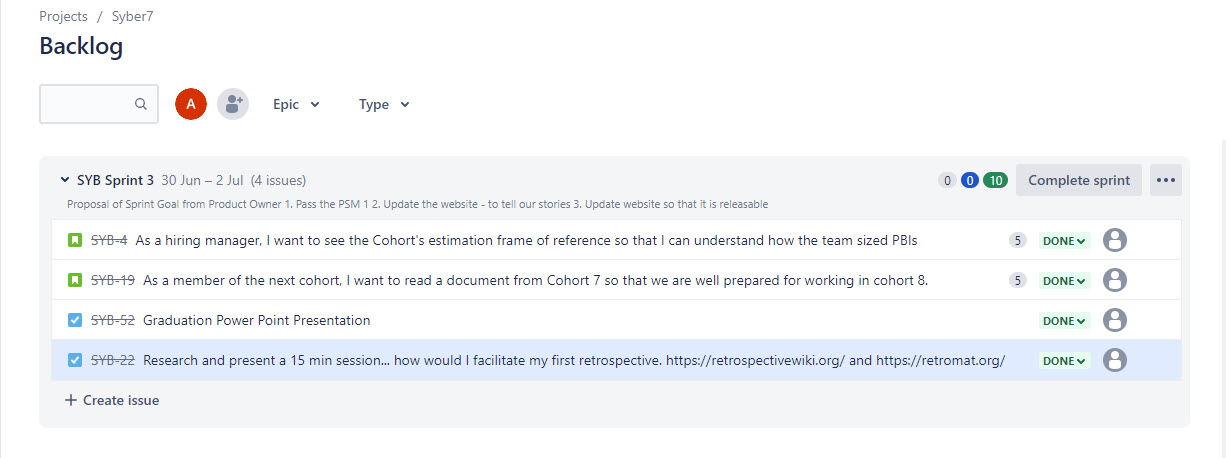Image resolution: width=1226 pixels, height=458 pixels.
Task: Open the sprint more actions ellipsis menu
Action: 1165,180
